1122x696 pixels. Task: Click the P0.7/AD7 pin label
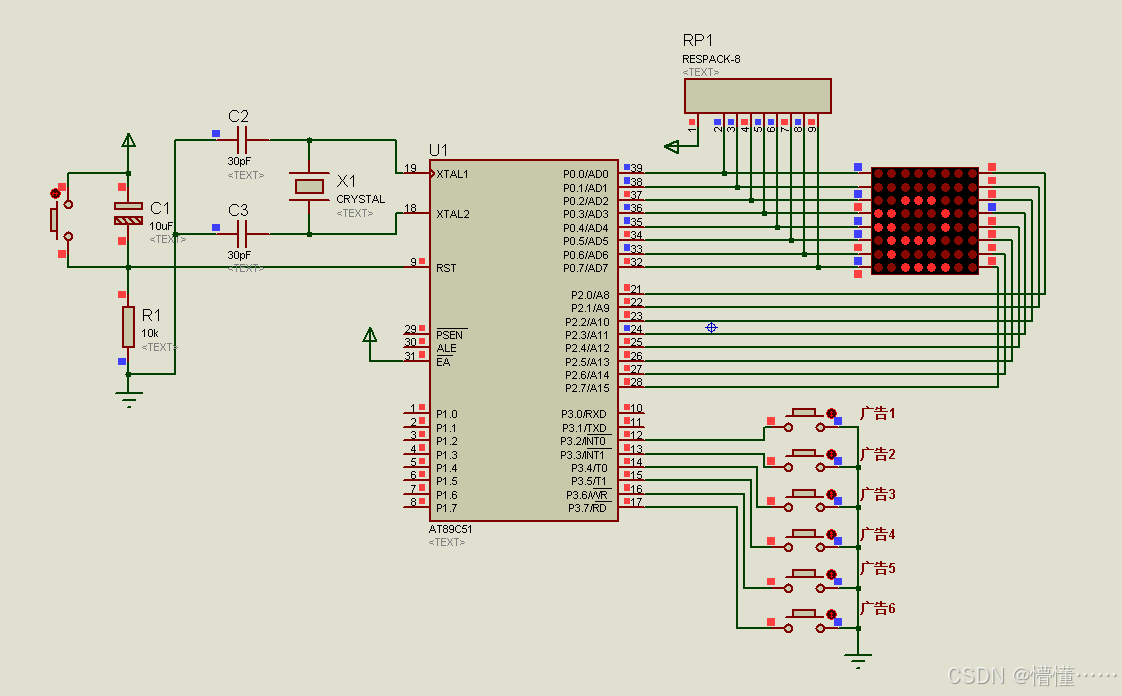[x=585, y=268]
